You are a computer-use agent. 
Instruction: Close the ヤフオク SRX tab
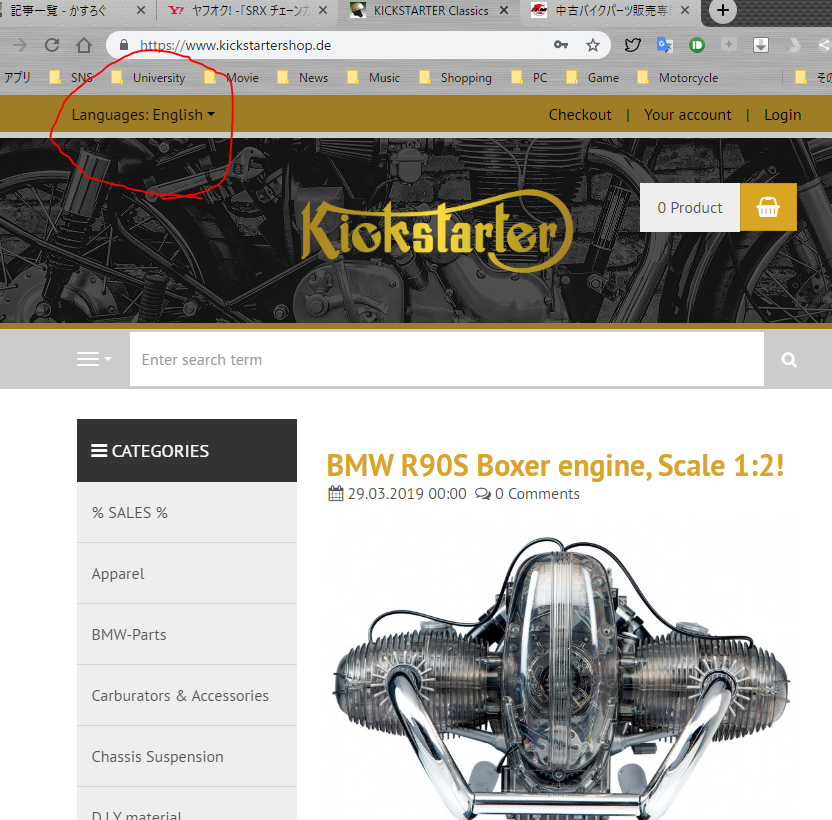point(323,11)
